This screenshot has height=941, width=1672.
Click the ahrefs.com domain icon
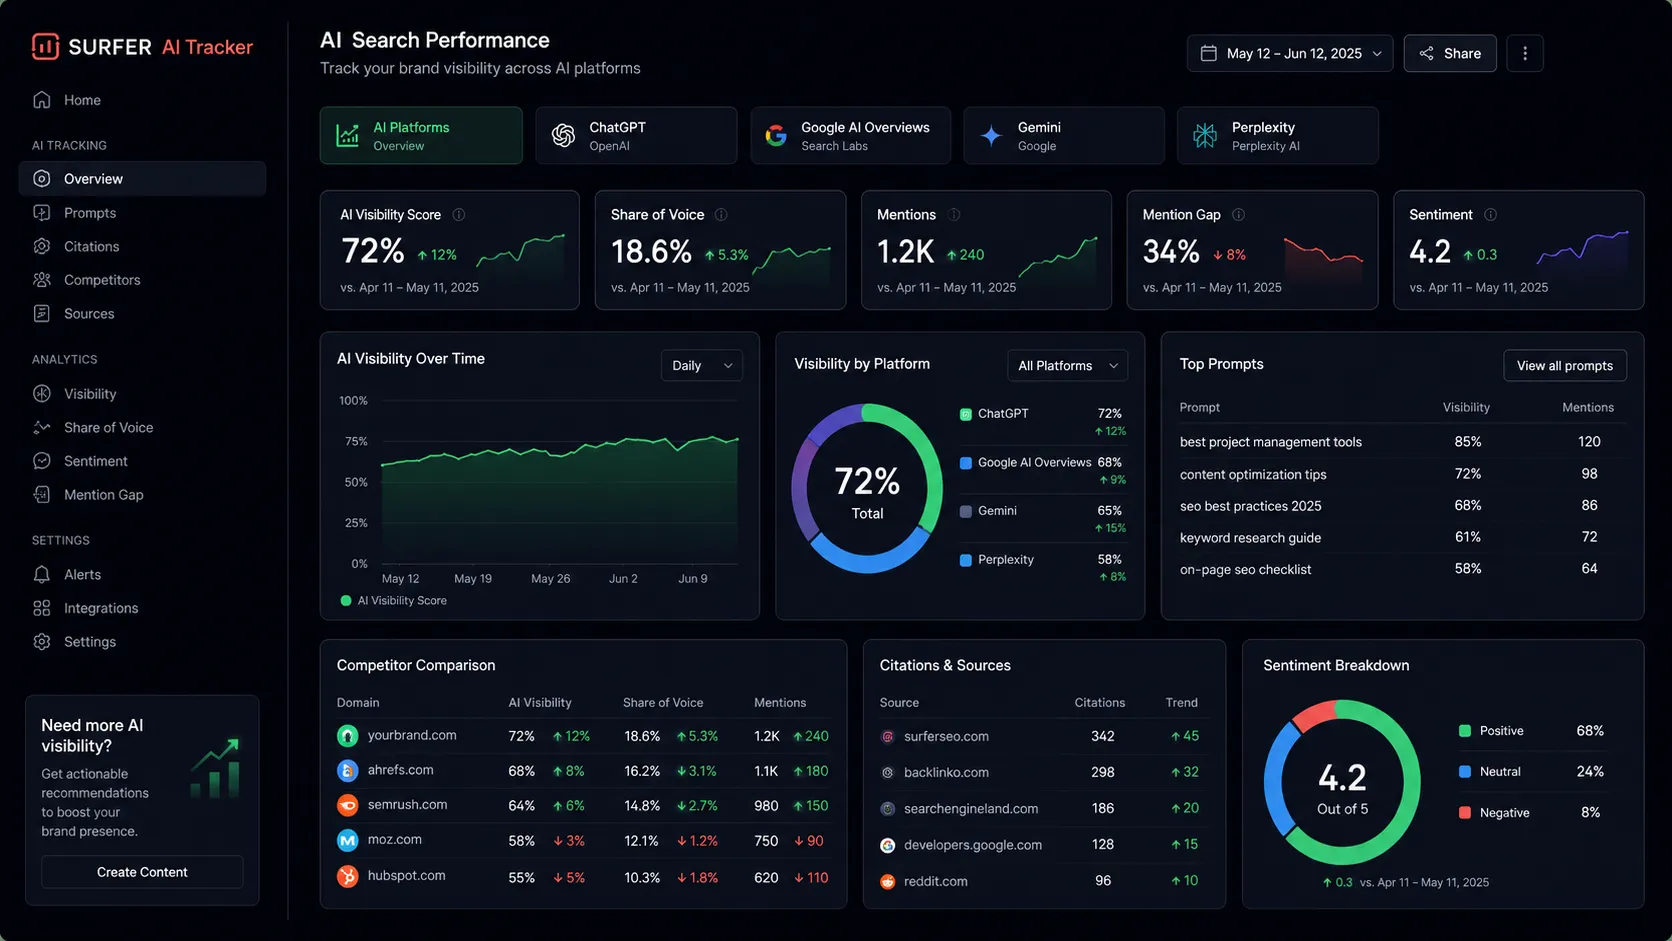click(347, 771)
